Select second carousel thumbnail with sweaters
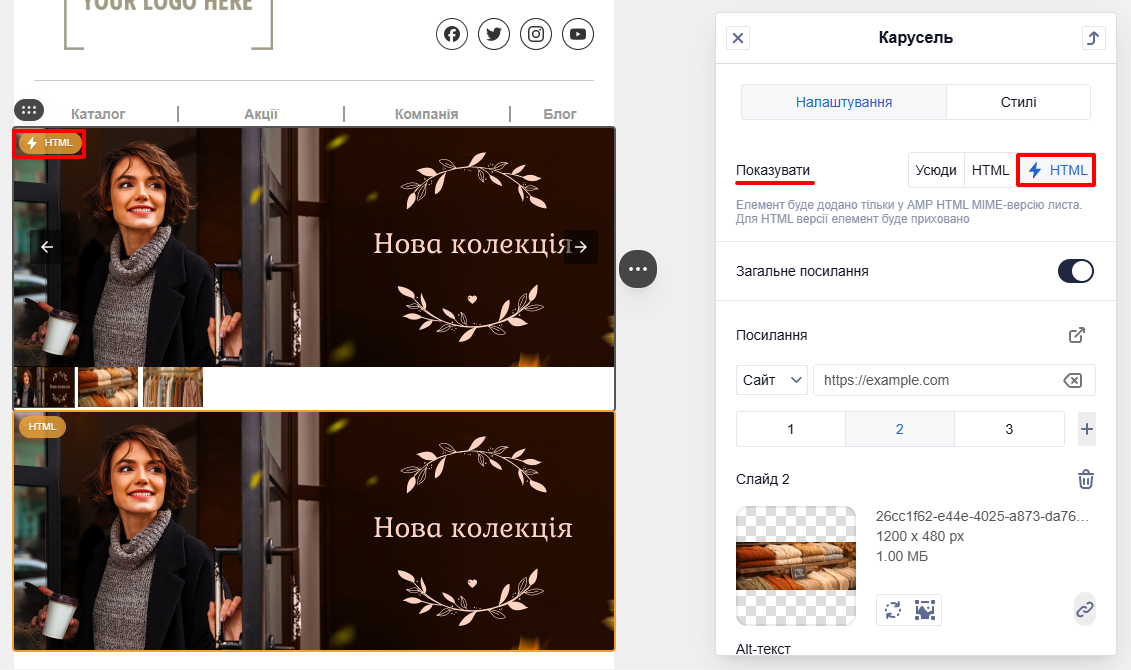 pyautogui.click(x=107, y=387)
